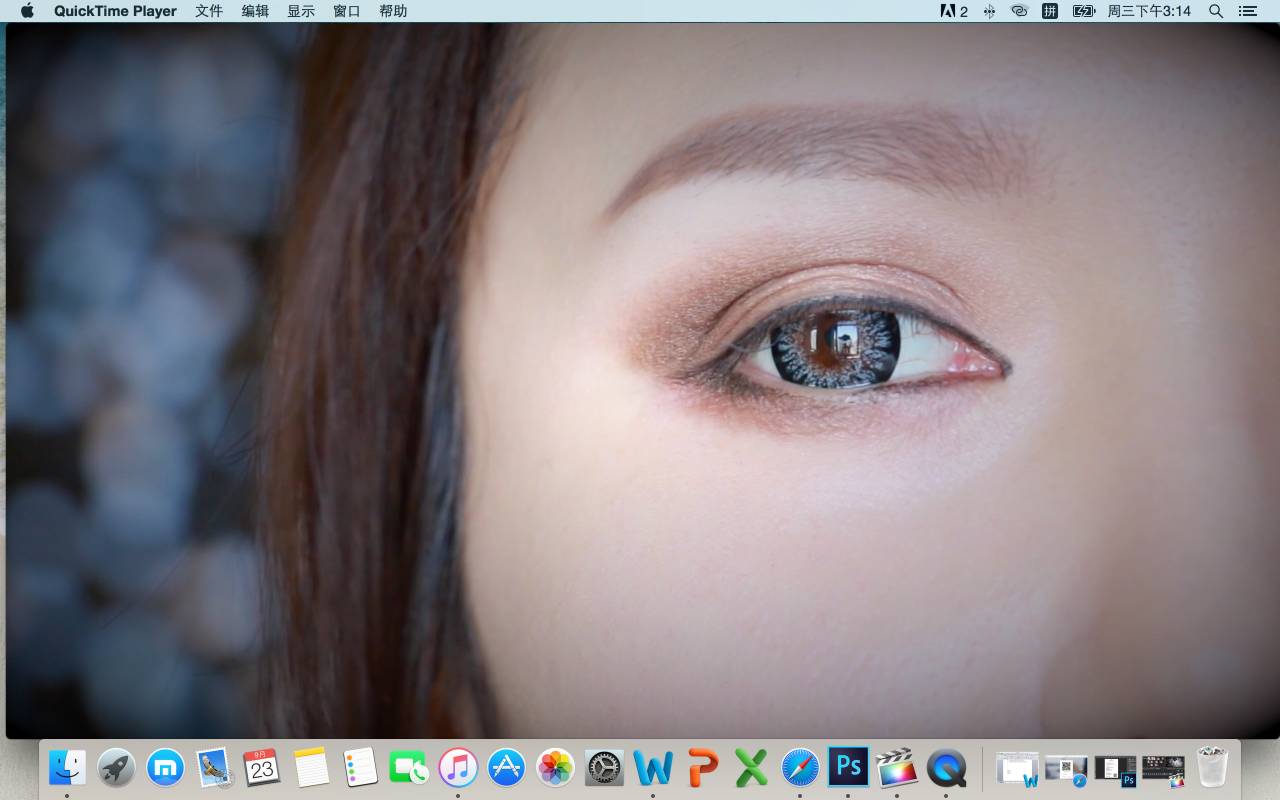The width and height of the screenshot is (1280, 800).
Task: Switch to Photoshop in the Dock
Action: (x=848, y=767)
